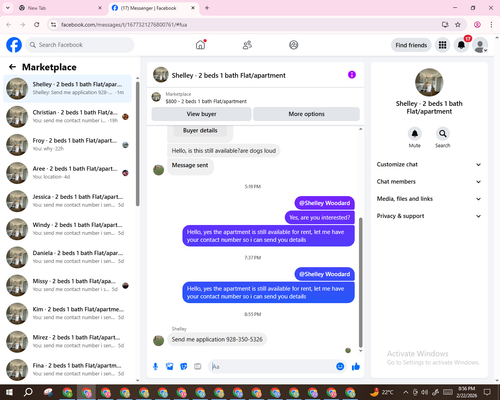This screenshot has width=500, height=400.
Task: Open Windows taskbar search
Action: pyautogui.click(x=28, y=392)
